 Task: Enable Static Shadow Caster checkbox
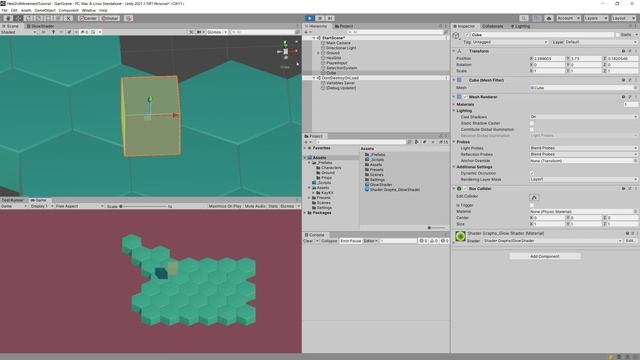[532, 123]
